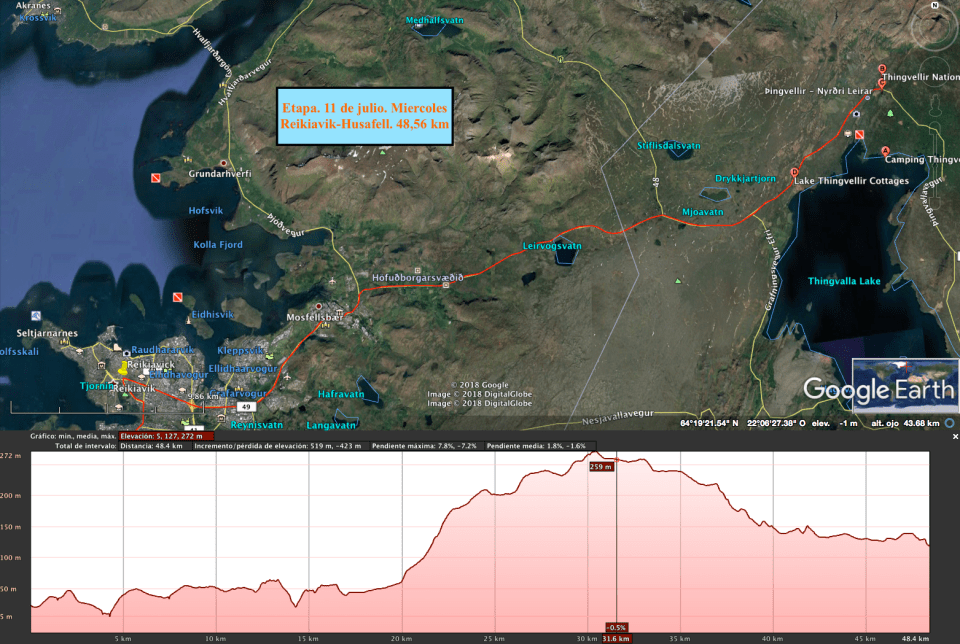Click the dive flag icon left of Grundarhverfi
Screen dimensions: 960x644
155,178
